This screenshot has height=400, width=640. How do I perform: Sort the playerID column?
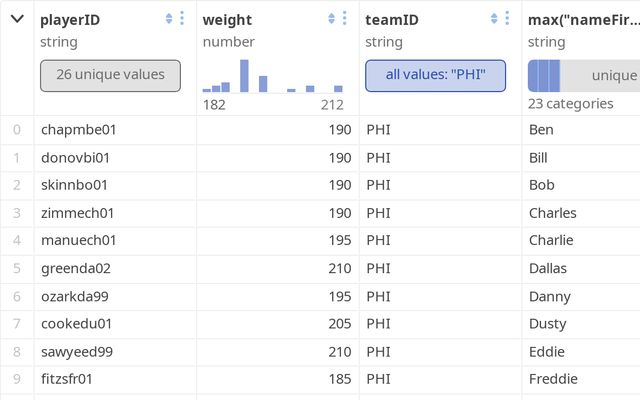(x=169, y=19)
